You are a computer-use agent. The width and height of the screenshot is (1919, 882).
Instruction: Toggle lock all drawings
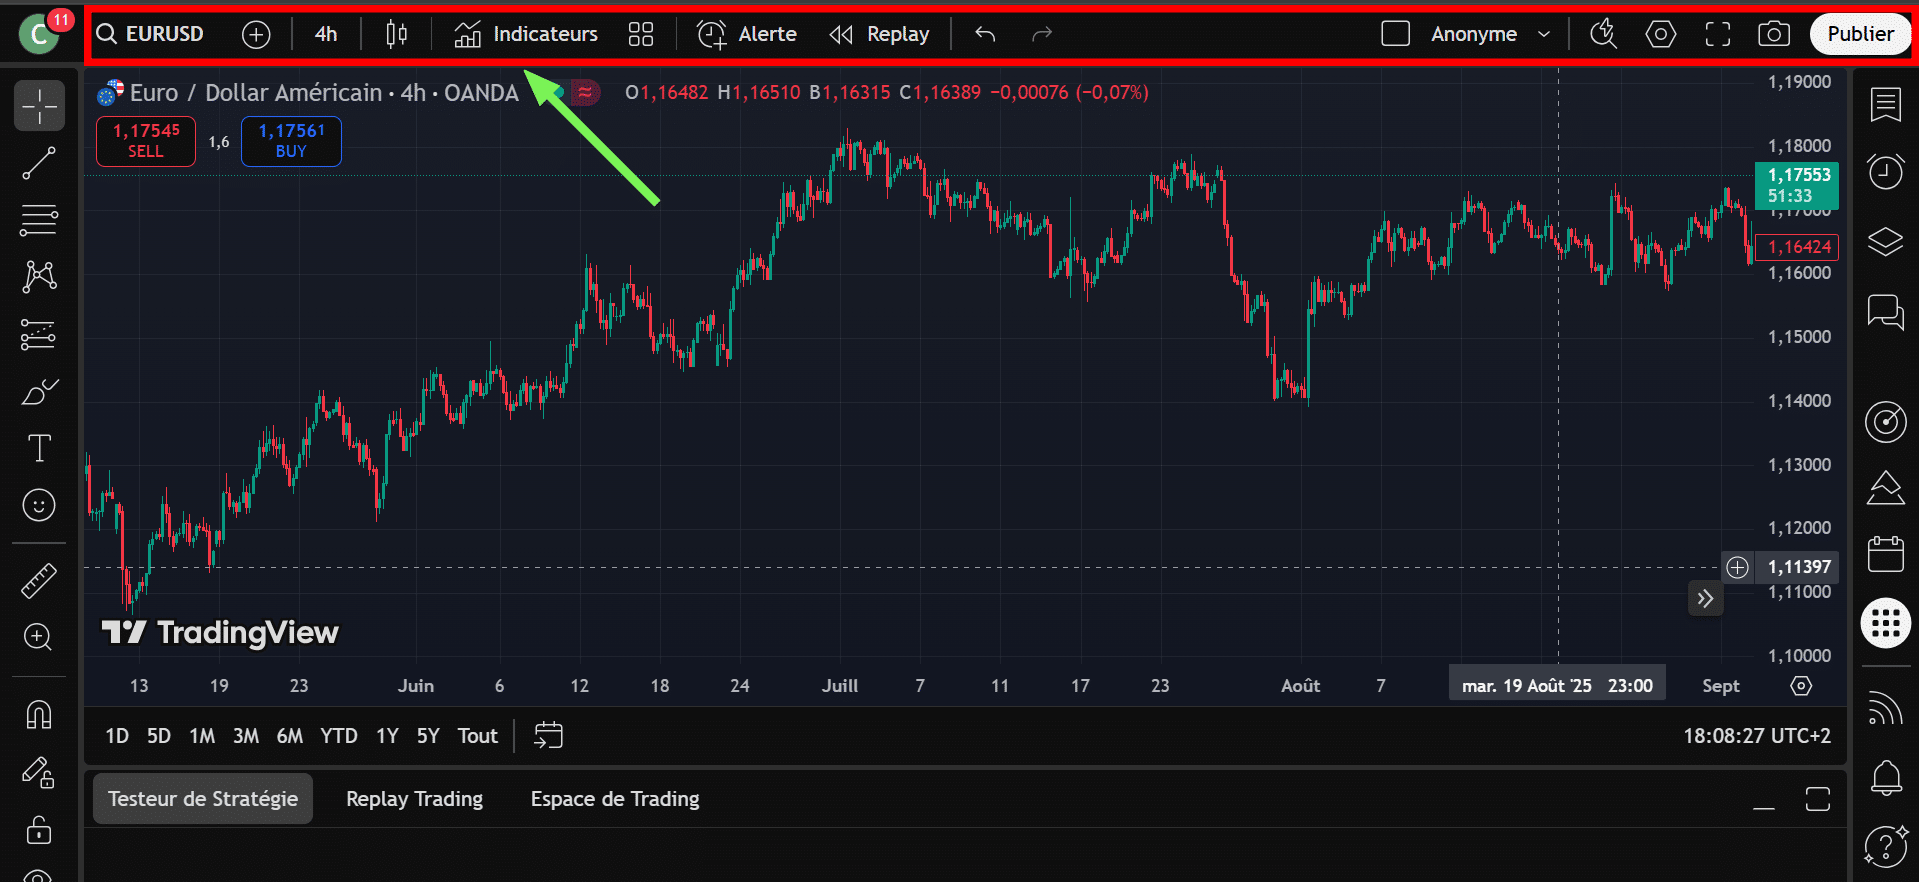(39, 829)
